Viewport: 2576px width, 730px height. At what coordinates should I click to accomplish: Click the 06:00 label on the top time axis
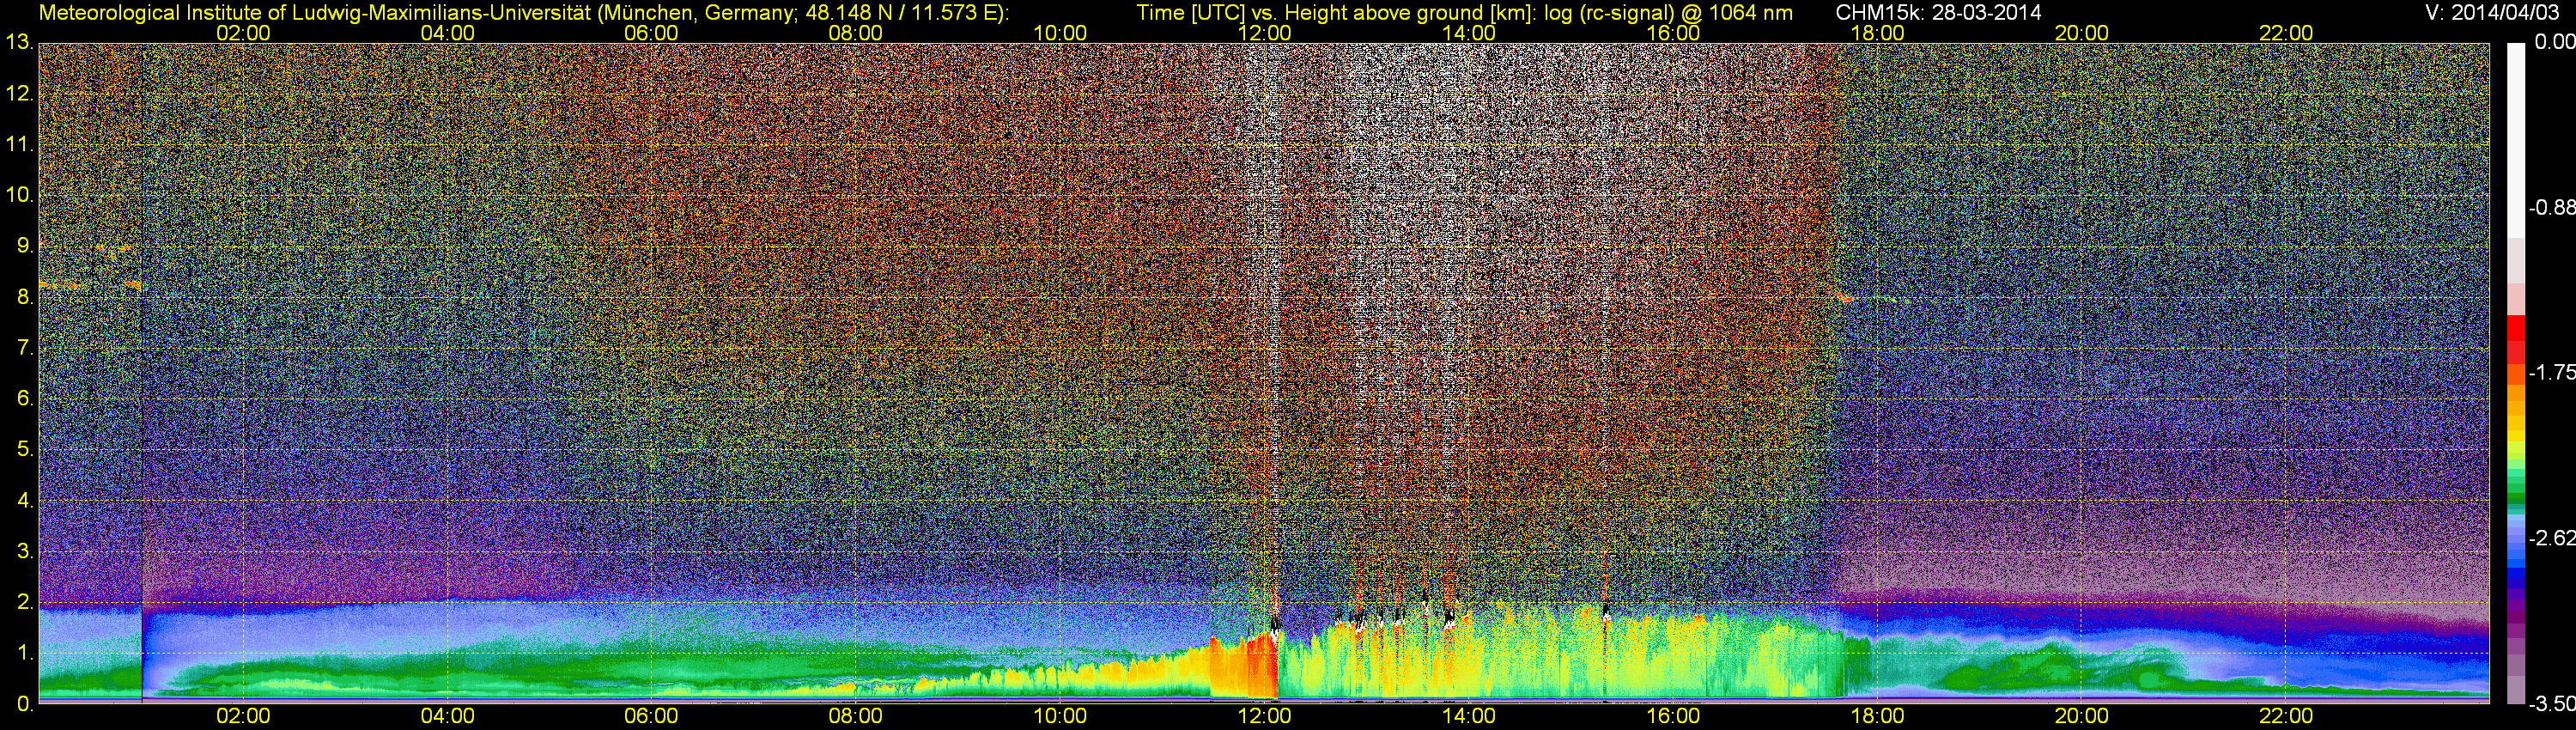651,33
